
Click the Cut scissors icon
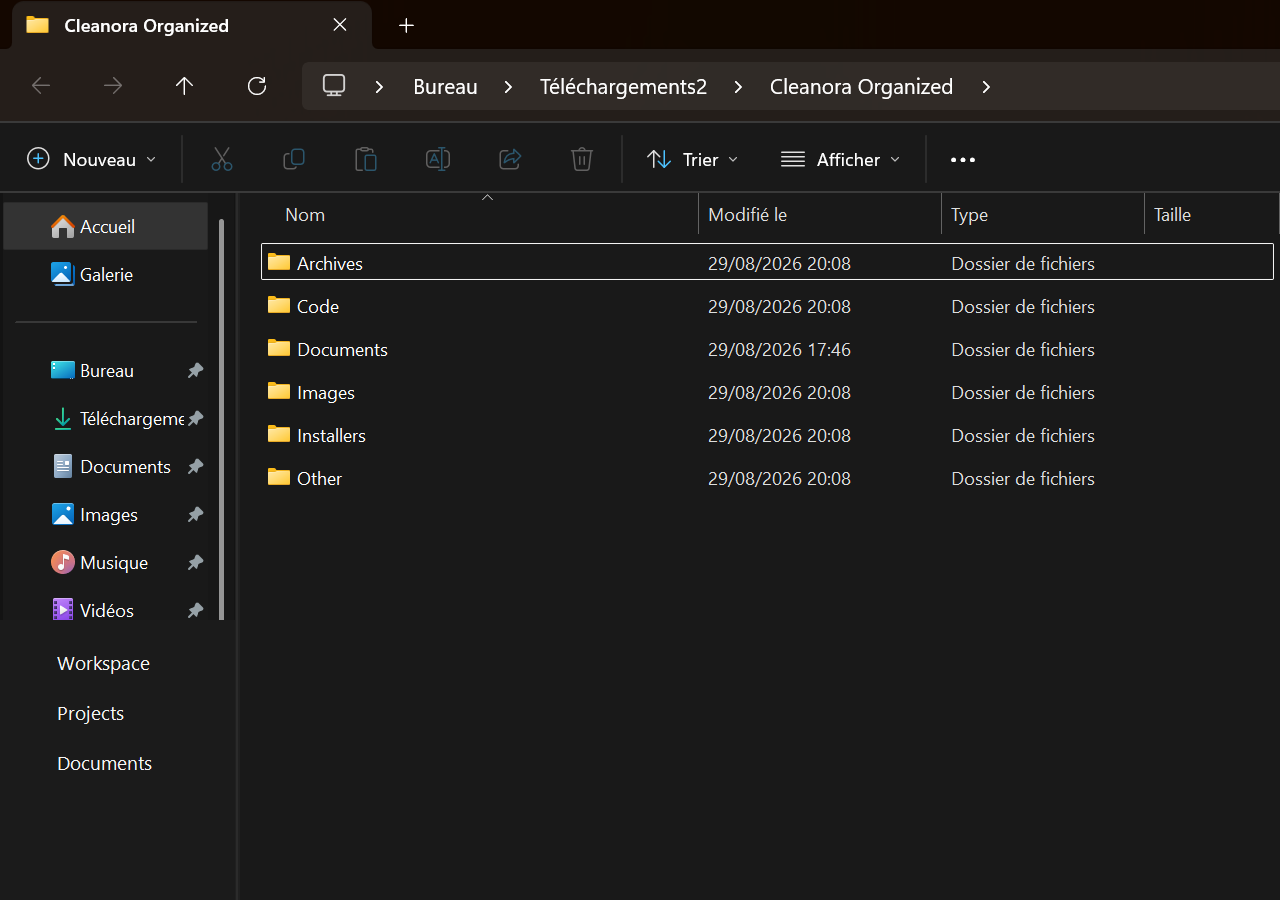click(222, 159)
